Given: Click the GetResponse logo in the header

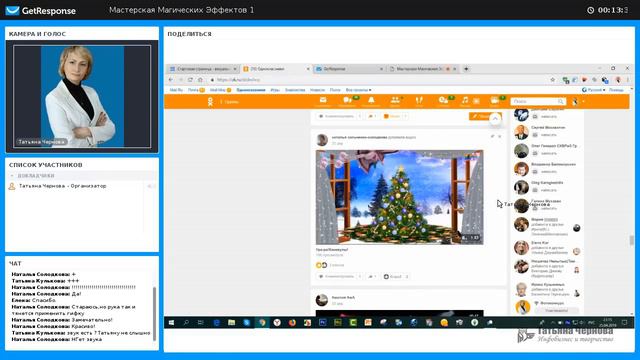Looking at the screenshot, I should [41, 11].
